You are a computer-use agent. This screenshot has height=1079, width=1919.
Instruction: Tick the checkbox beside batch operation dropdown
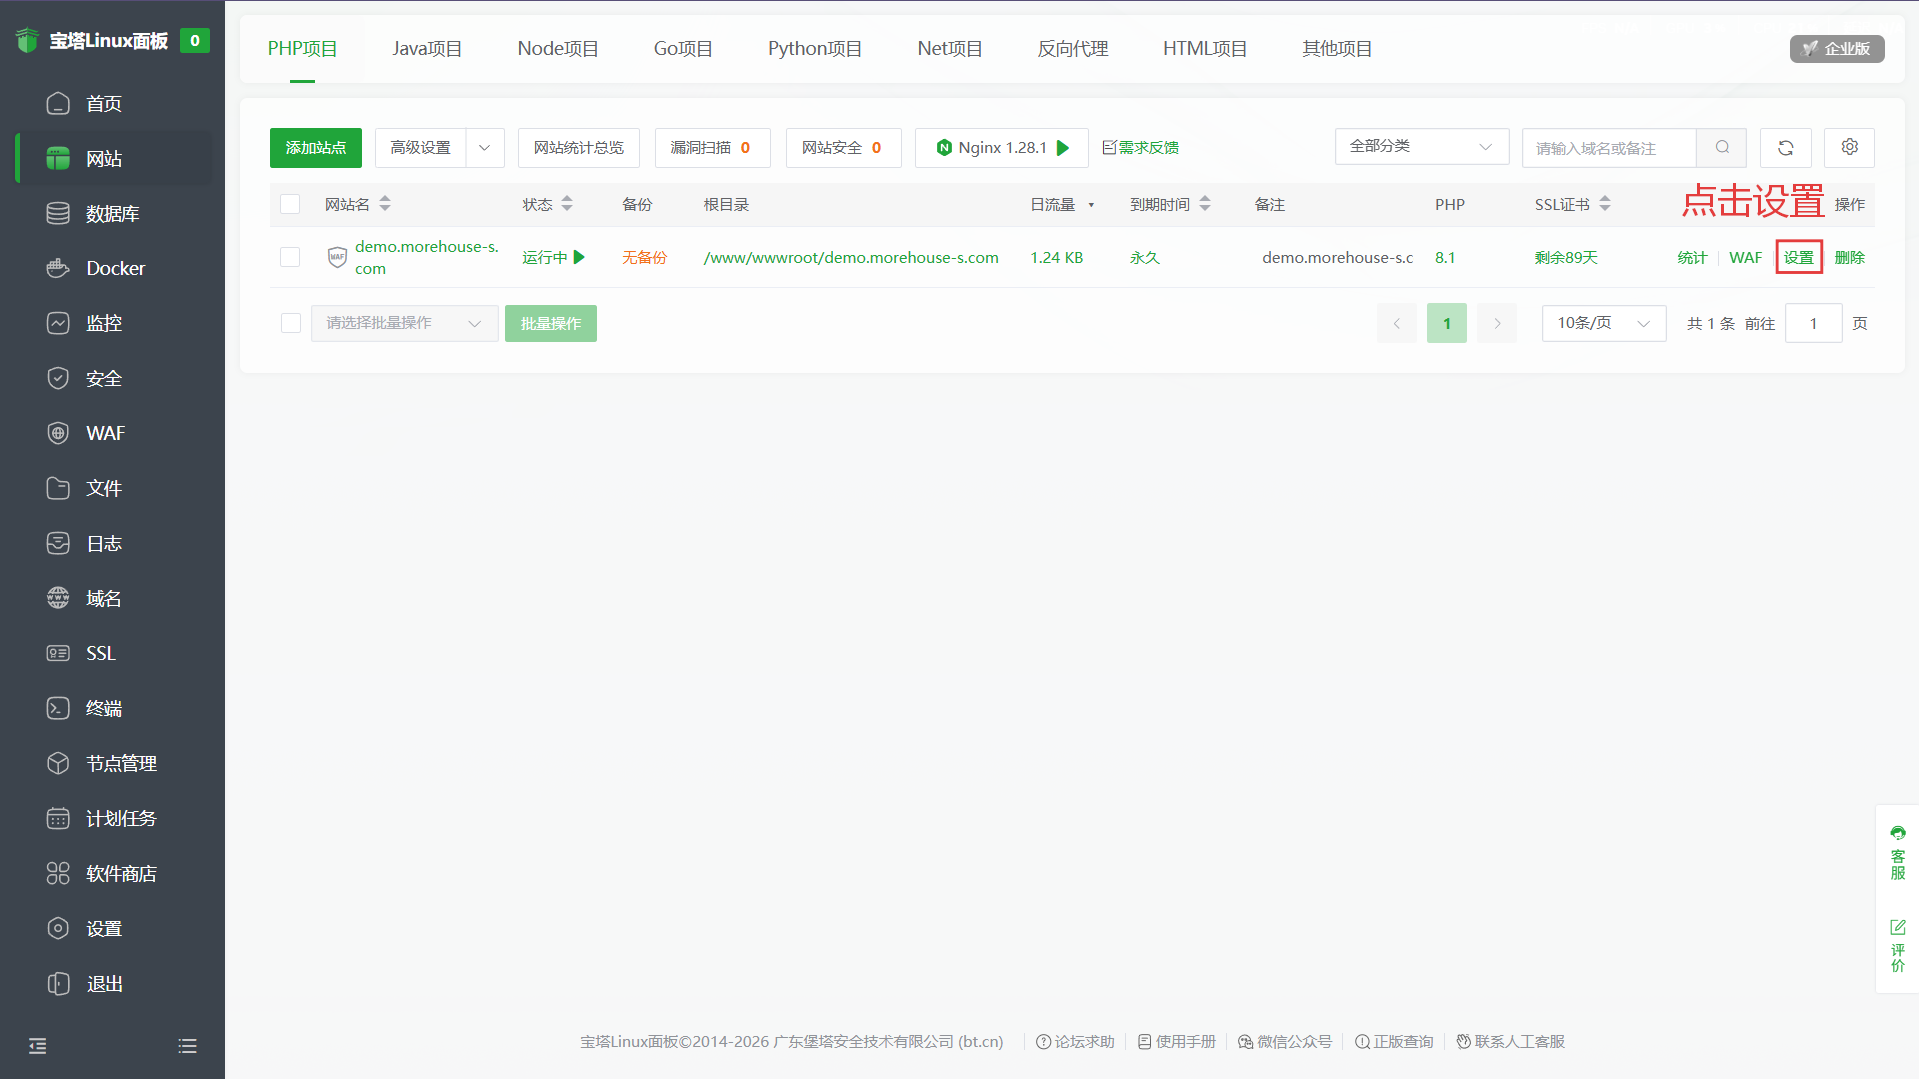pyautogui.click(x=291, y=323)
